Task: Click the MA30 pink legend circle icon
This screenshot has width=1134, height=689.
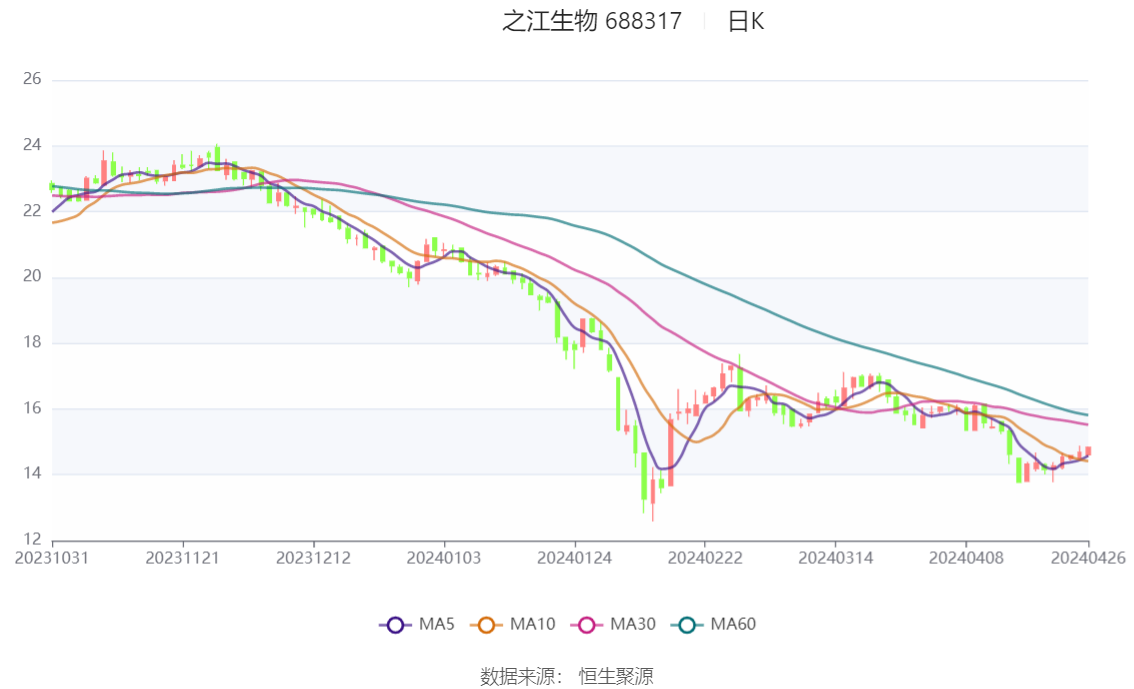Action: coord(589,625)
